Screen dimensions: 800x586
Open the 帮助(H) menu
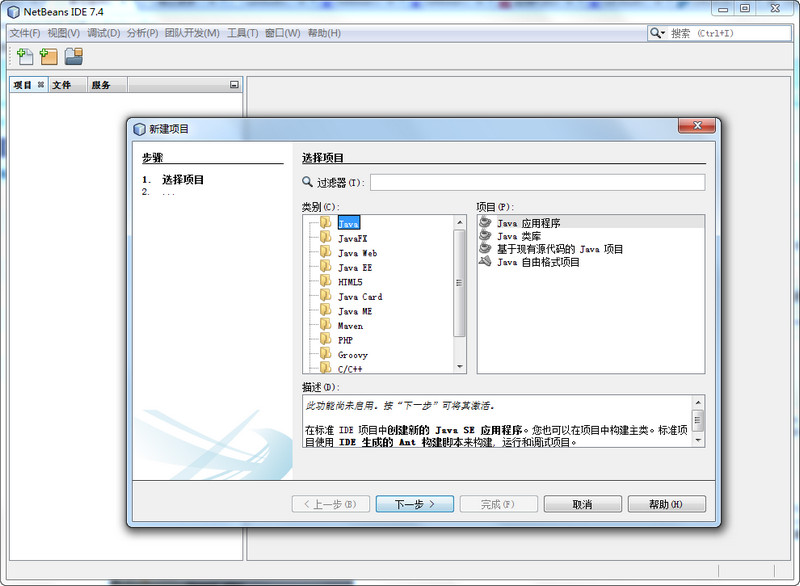coord(324,33)
